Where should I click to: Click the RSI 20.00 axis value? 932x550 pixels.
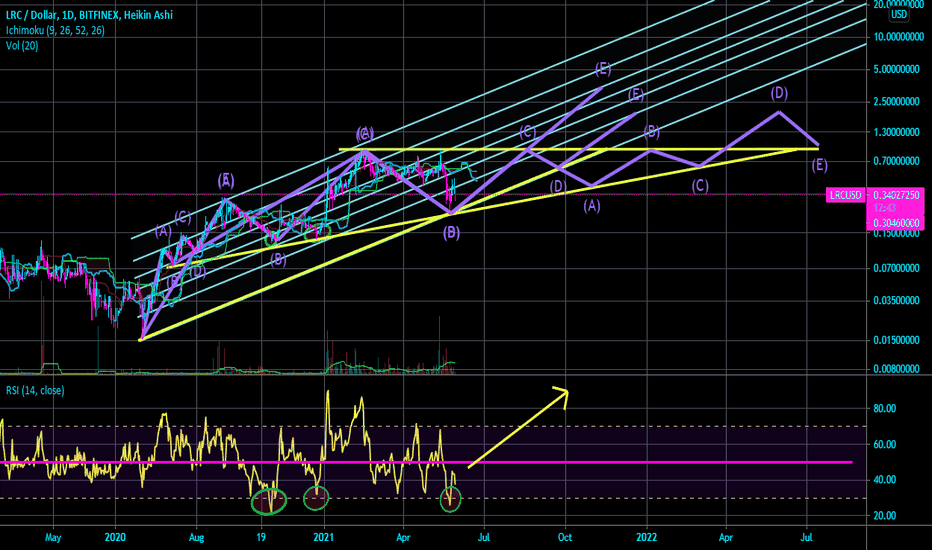tap(884, 516)
